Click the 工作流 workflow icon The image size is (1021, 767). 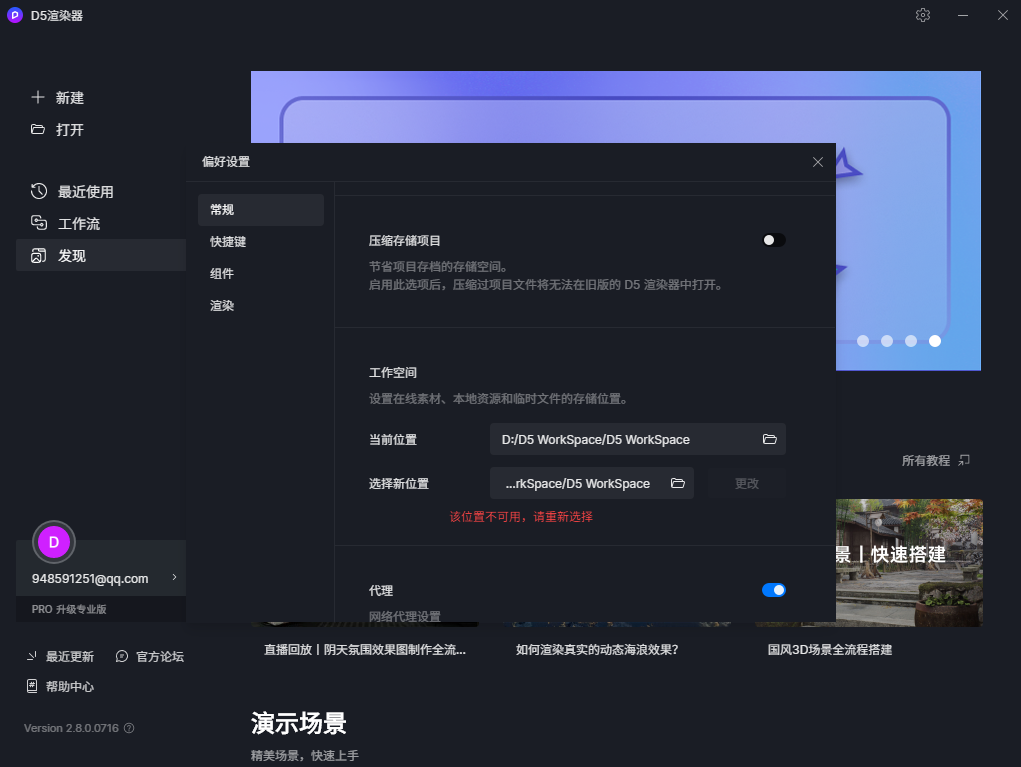(39, 223)
